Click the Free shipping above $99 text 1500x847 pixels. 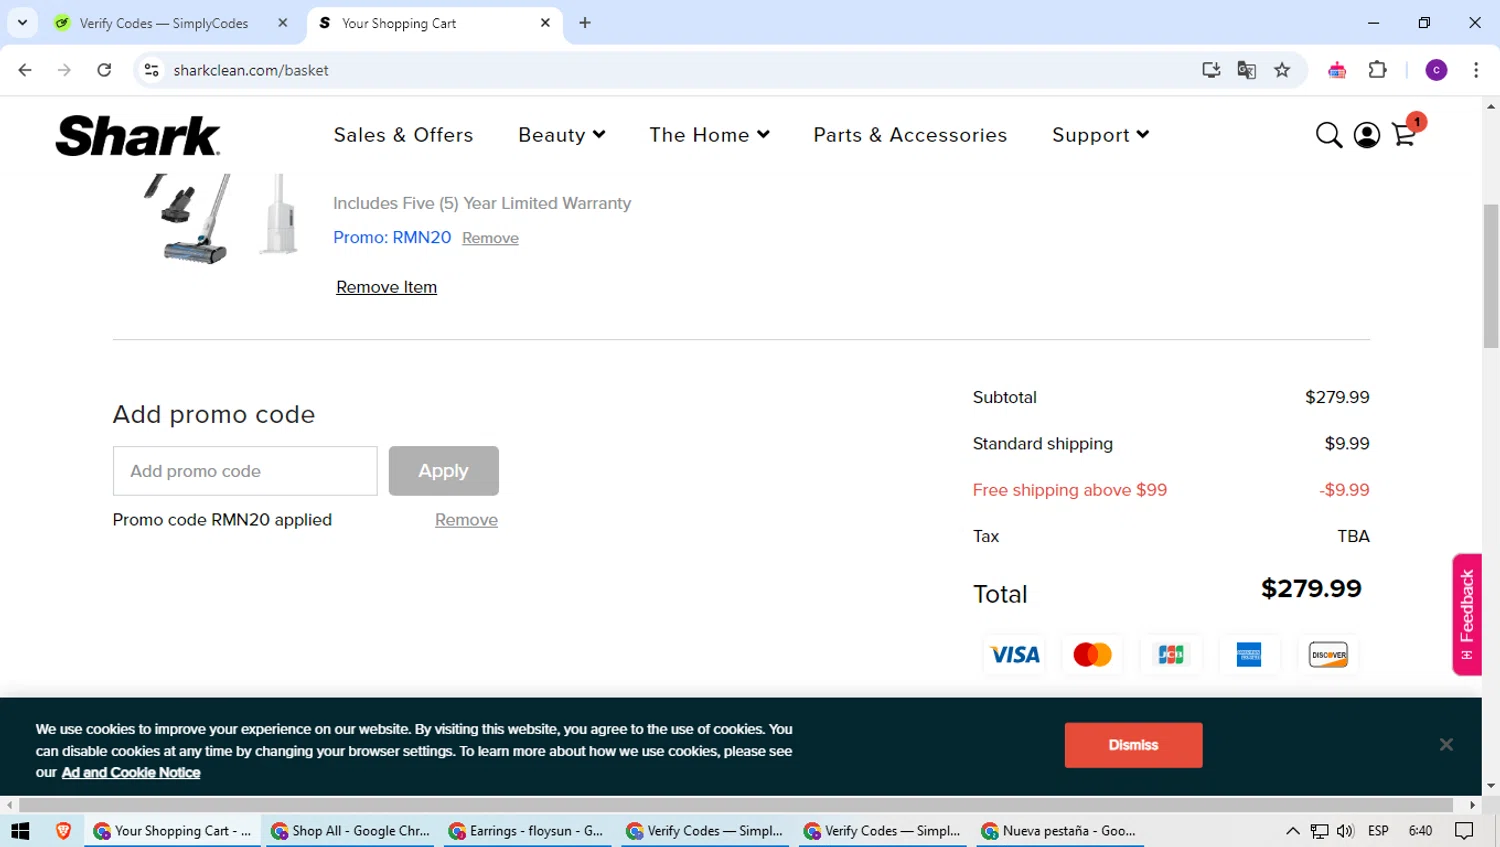click(1070, 490)
